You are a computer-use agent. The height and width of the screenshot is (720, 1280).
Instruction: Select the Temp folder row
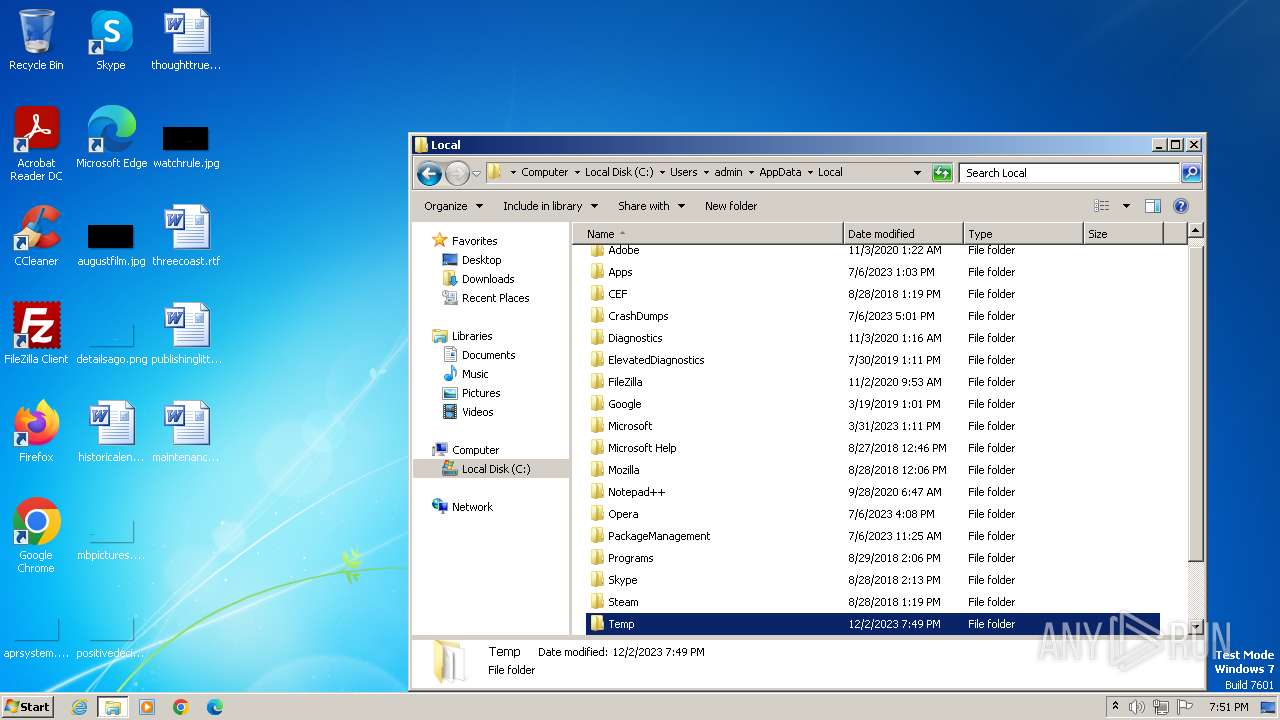click(872, 624)
